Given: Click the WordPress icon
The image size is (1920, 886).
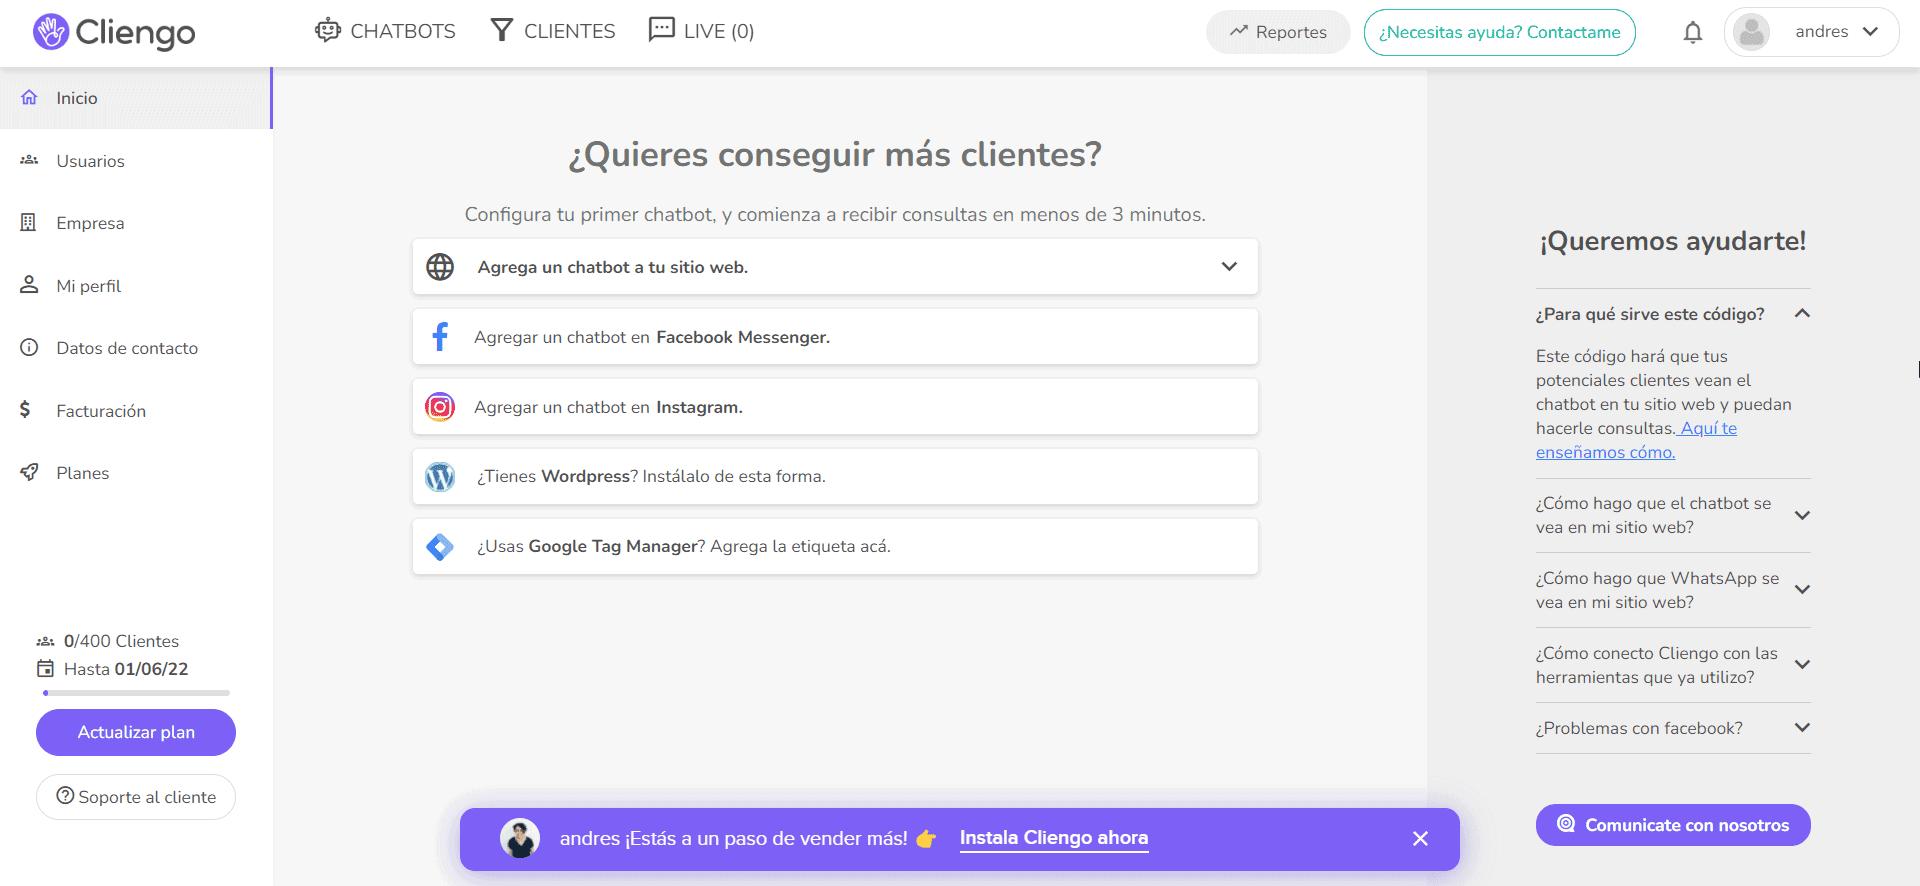Looking at the screenshot, I should (440, 477).
